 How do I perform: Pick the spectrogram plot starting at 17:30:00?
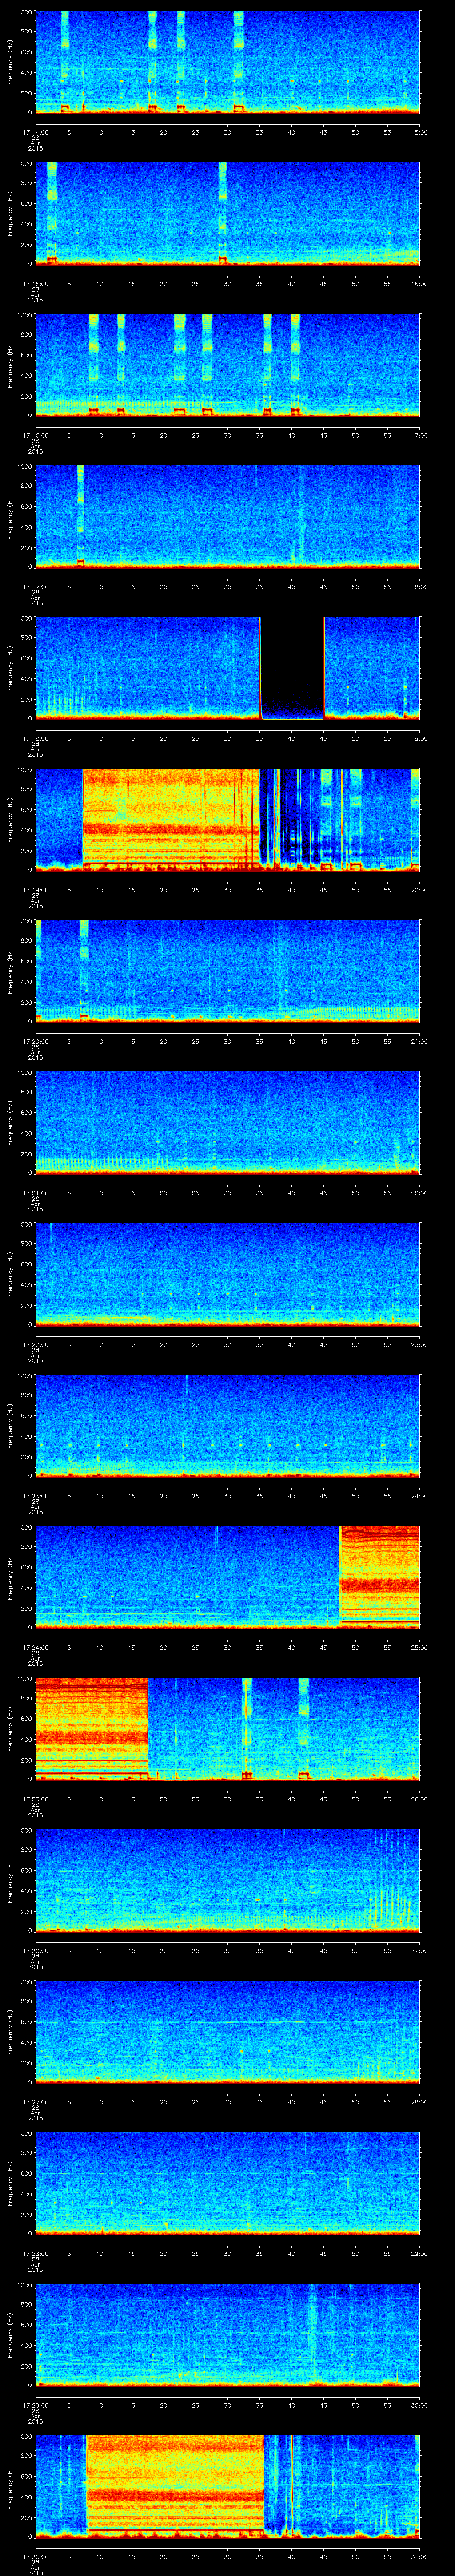click(227, 2486)
